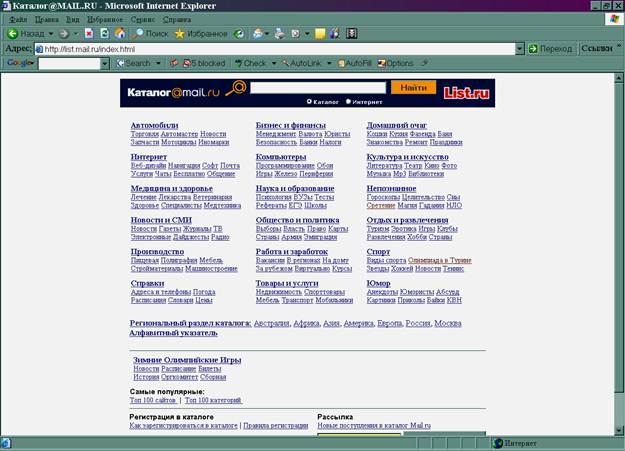Open the Правила регистрации link
The width and height of the screenshot is (625, 451).
(x=276, y=425)
